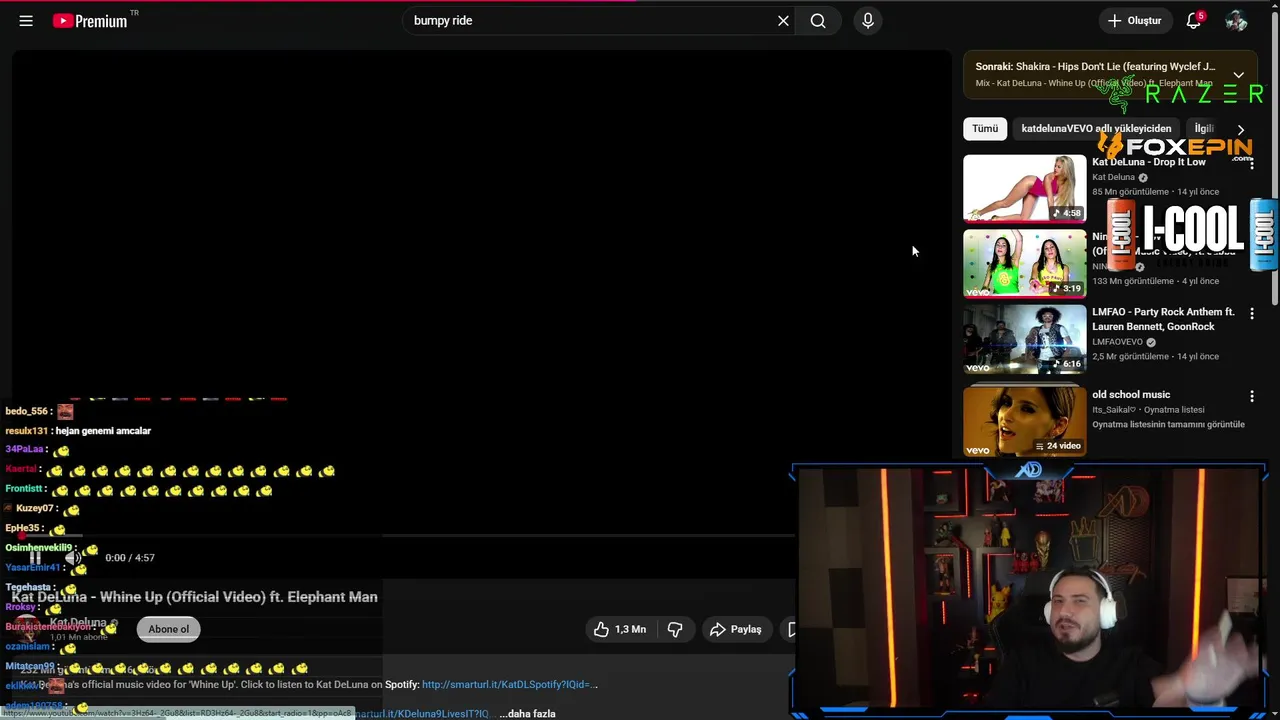
Task: Share the video via Paylaş
Action: click(736, 629)
